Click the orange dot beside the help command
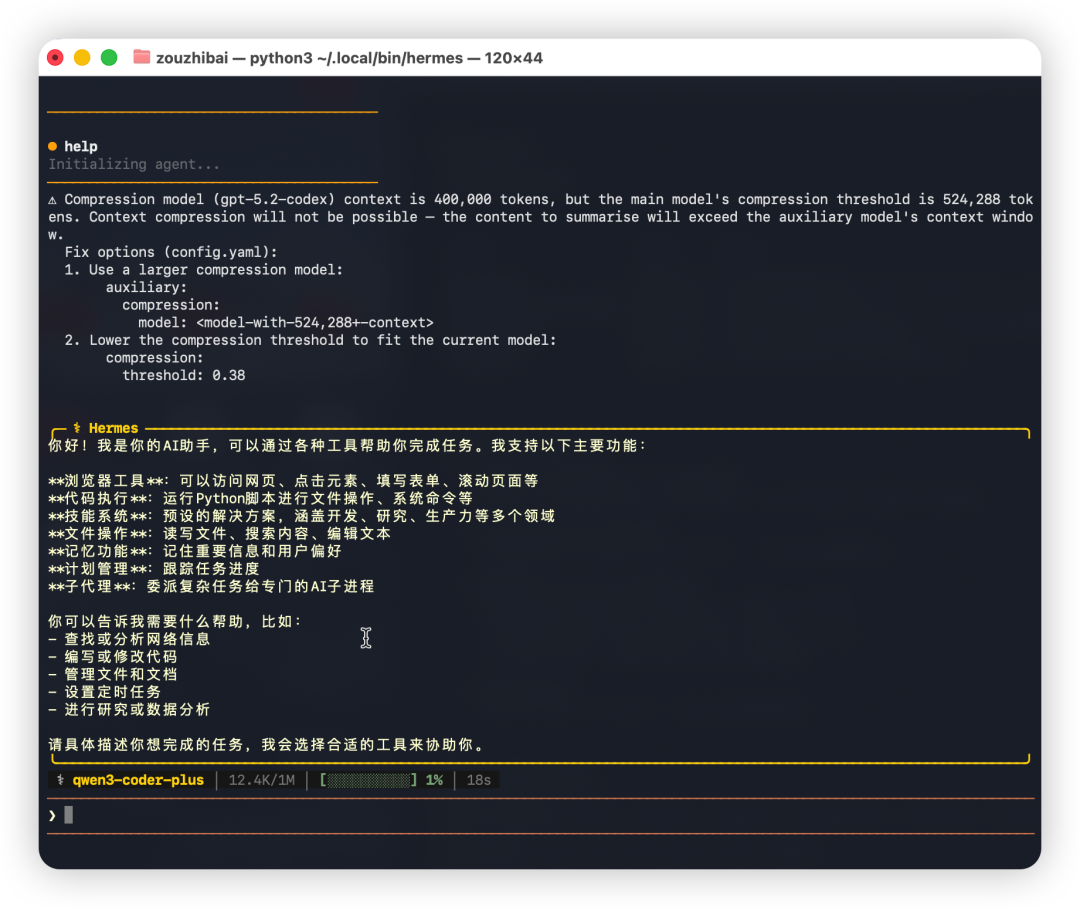 click(x=53, y=147)
